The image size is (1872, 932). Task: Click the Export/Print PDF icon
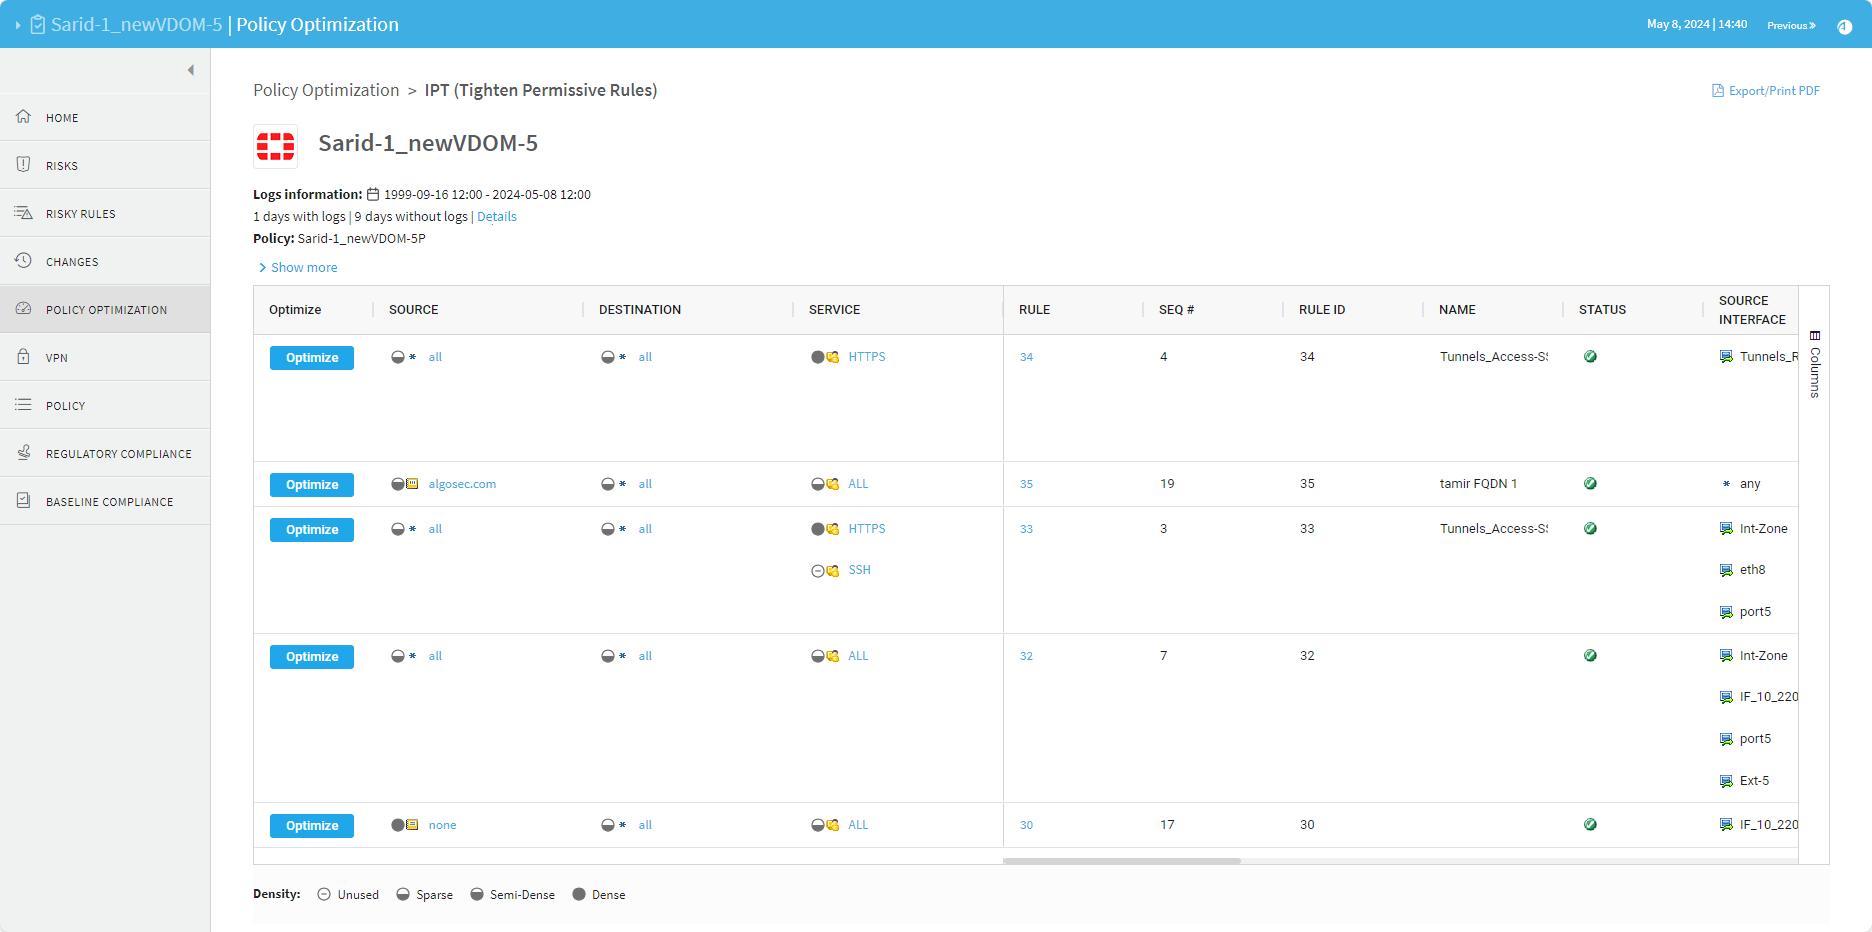pyautogui.click(x=1718, y=91)
